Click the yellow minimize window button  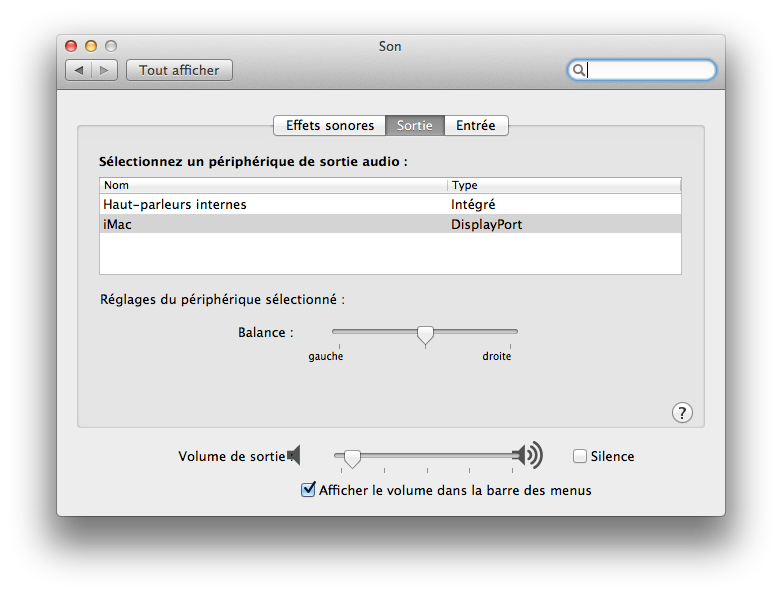coord(91,46)
